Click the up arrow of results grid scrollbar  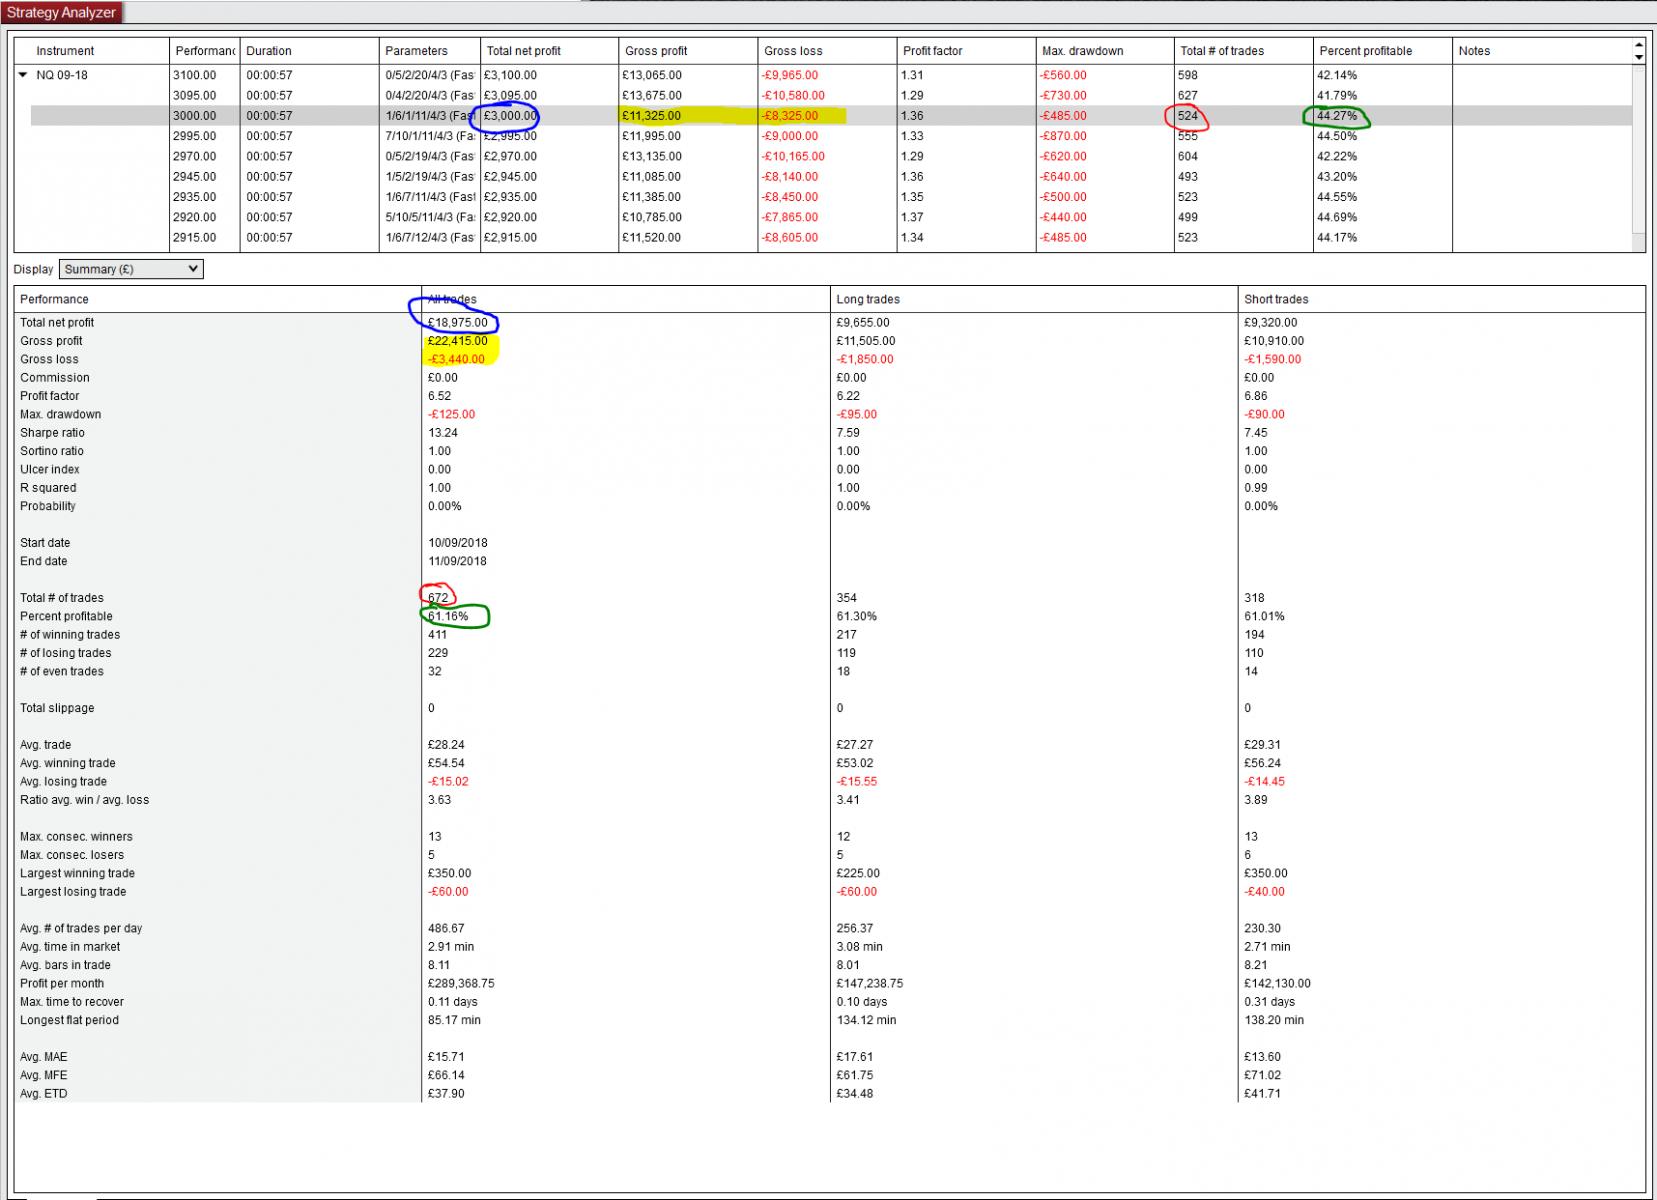(1638, 45)
